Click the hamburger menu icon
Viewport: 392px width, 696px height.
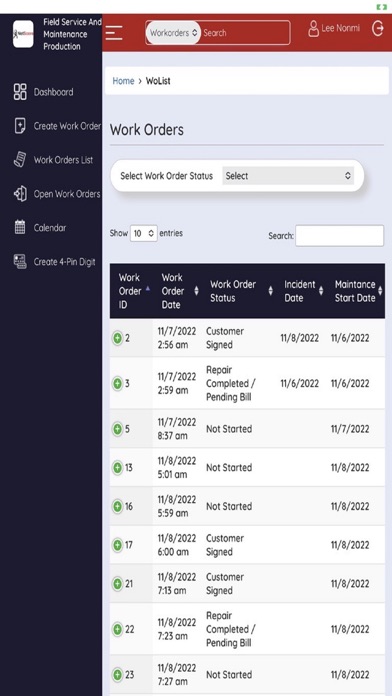coord(114,32)
